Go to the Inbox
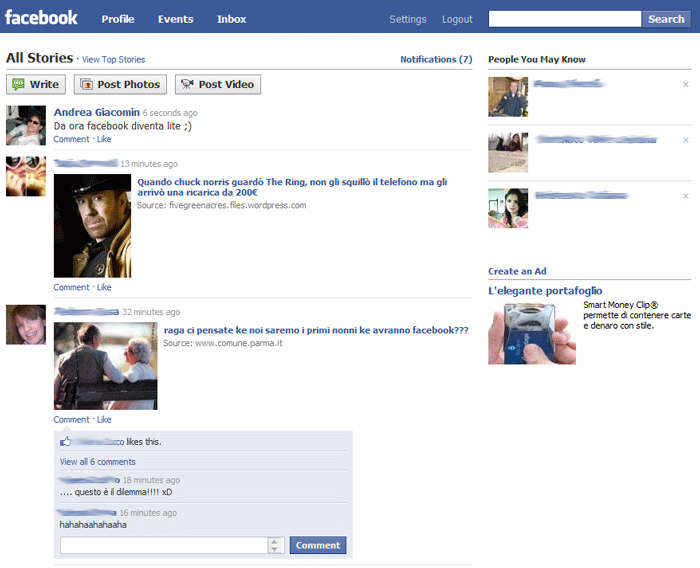Screen dimensions: 700x568 click(231, 19)
